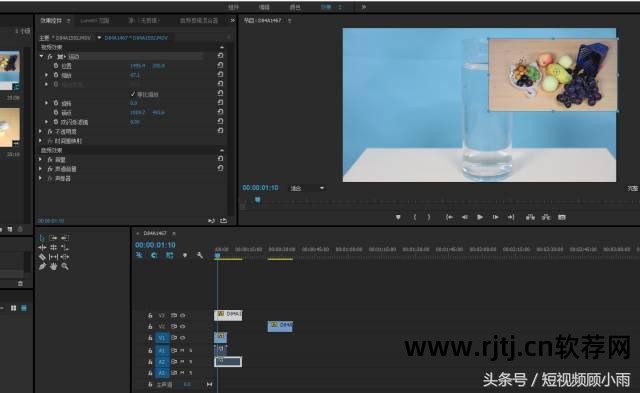
Task: Toggle the V3 track output eye
Action: coord(183,315)
